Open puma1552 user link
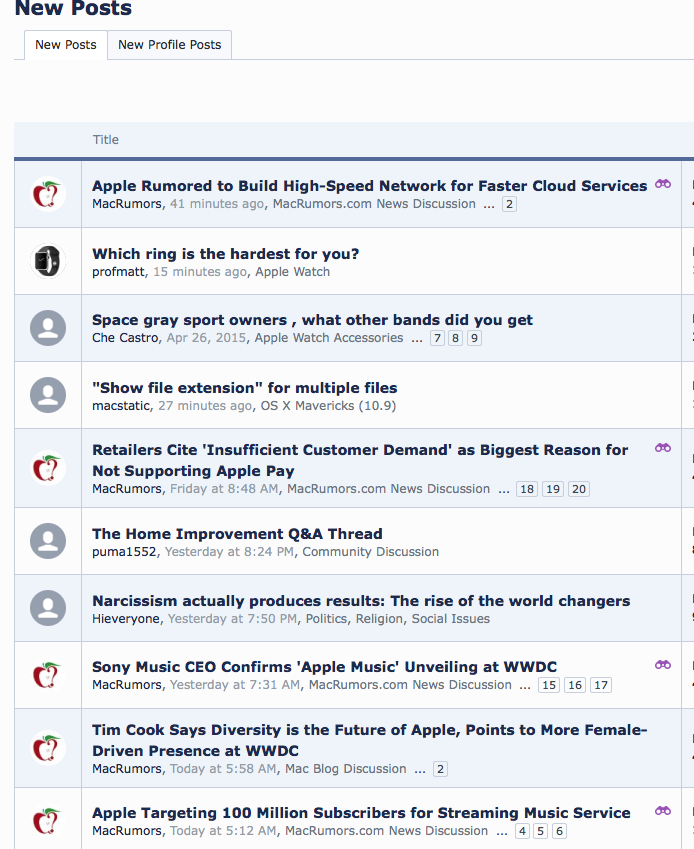 [124, 552]
